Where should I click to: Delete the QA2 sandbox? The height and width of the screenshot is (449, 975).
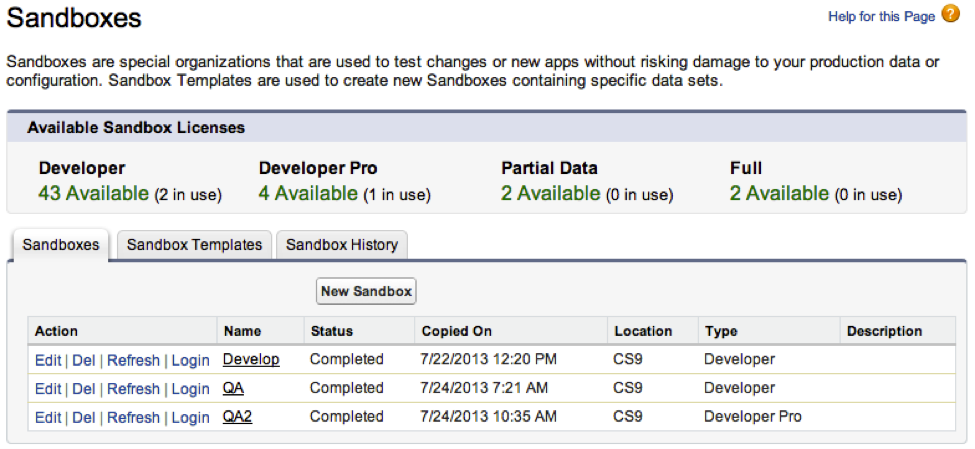tap(84, 418)
